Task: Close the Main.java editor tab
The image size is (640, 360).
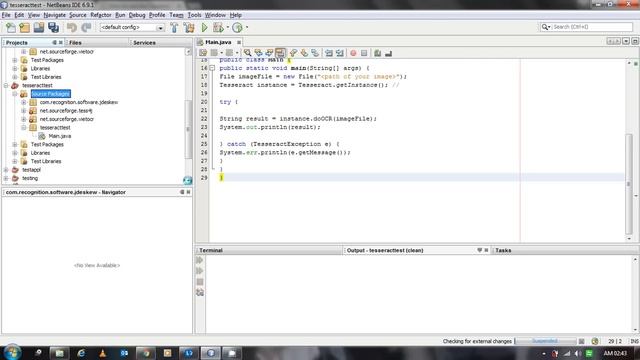Action: (239, 42)
